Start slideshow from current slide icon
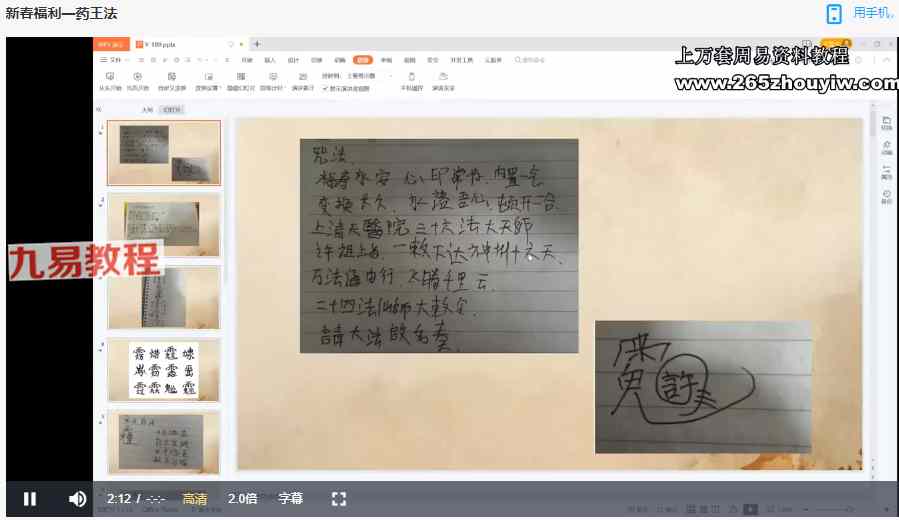The width and height of the screenshot is (899, 520). (x=138, y=77)
